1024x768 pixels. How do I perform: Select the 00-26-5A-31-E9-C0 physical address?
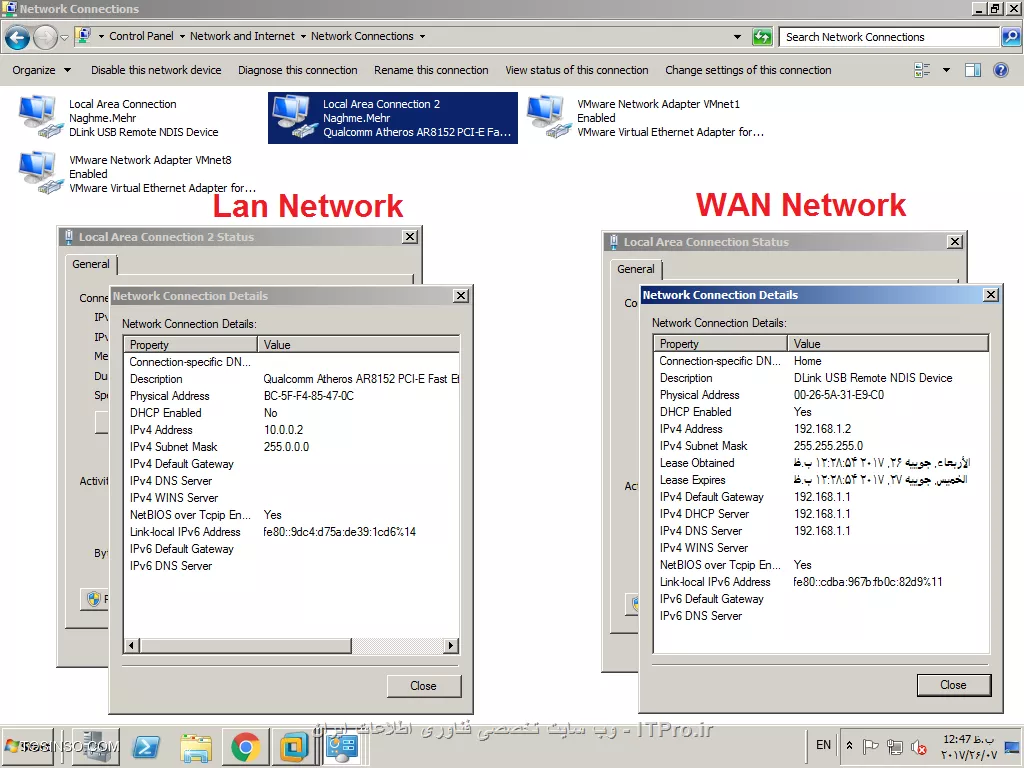click(839, 394)
